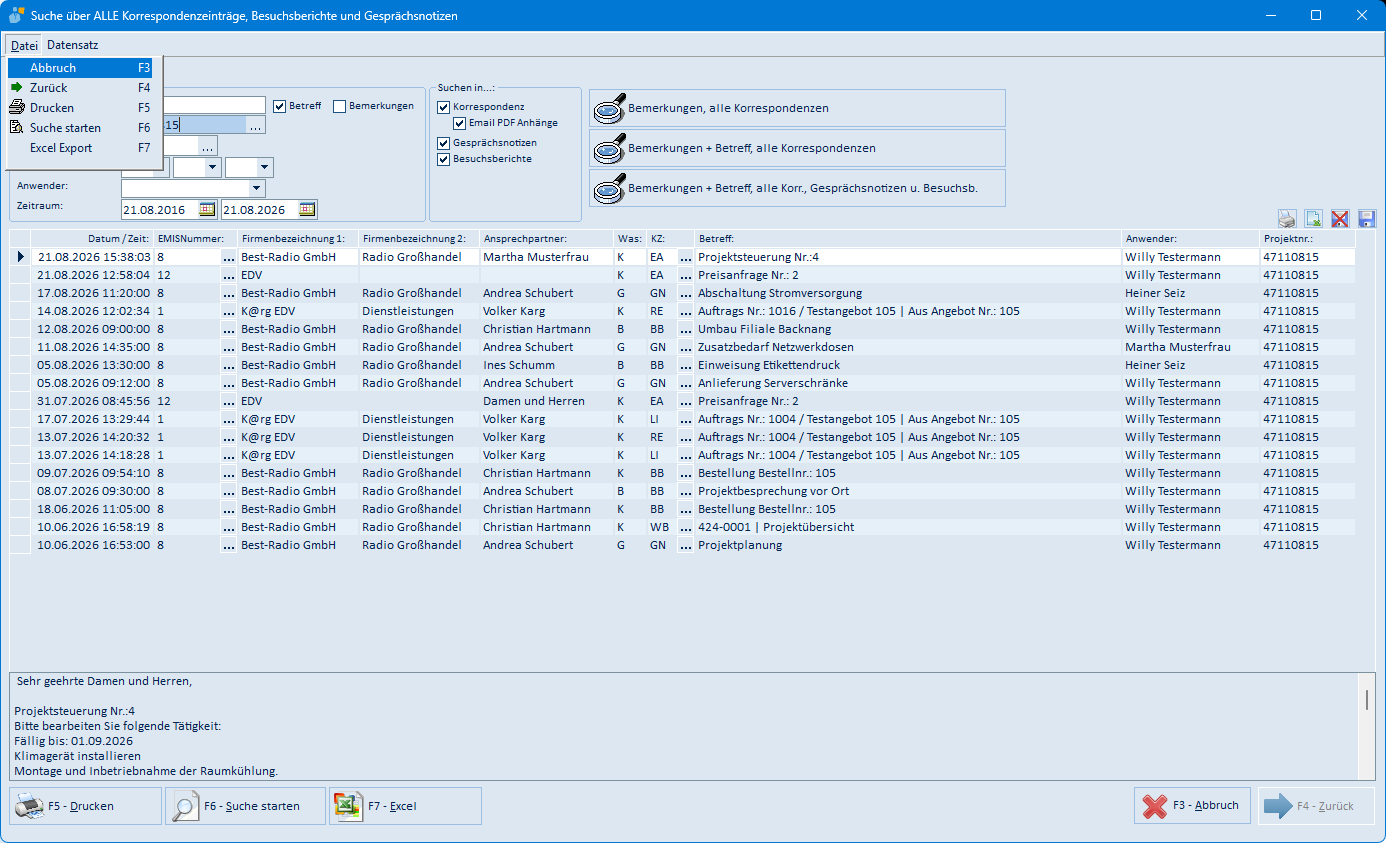
Task: Click the F3 - Abbruch bottom button
Action: coord(1192,805)
